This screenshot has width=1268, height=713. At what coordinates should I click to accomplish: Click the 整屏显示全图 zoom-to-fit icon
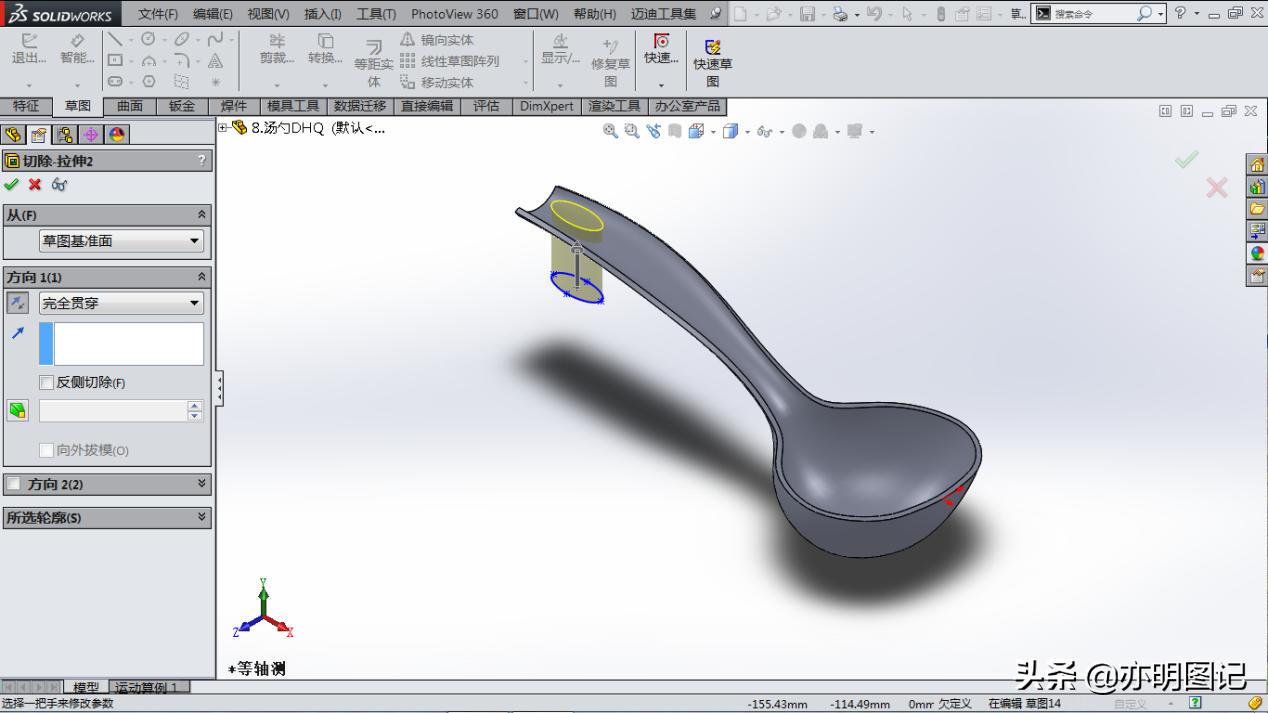click(610, 130)
